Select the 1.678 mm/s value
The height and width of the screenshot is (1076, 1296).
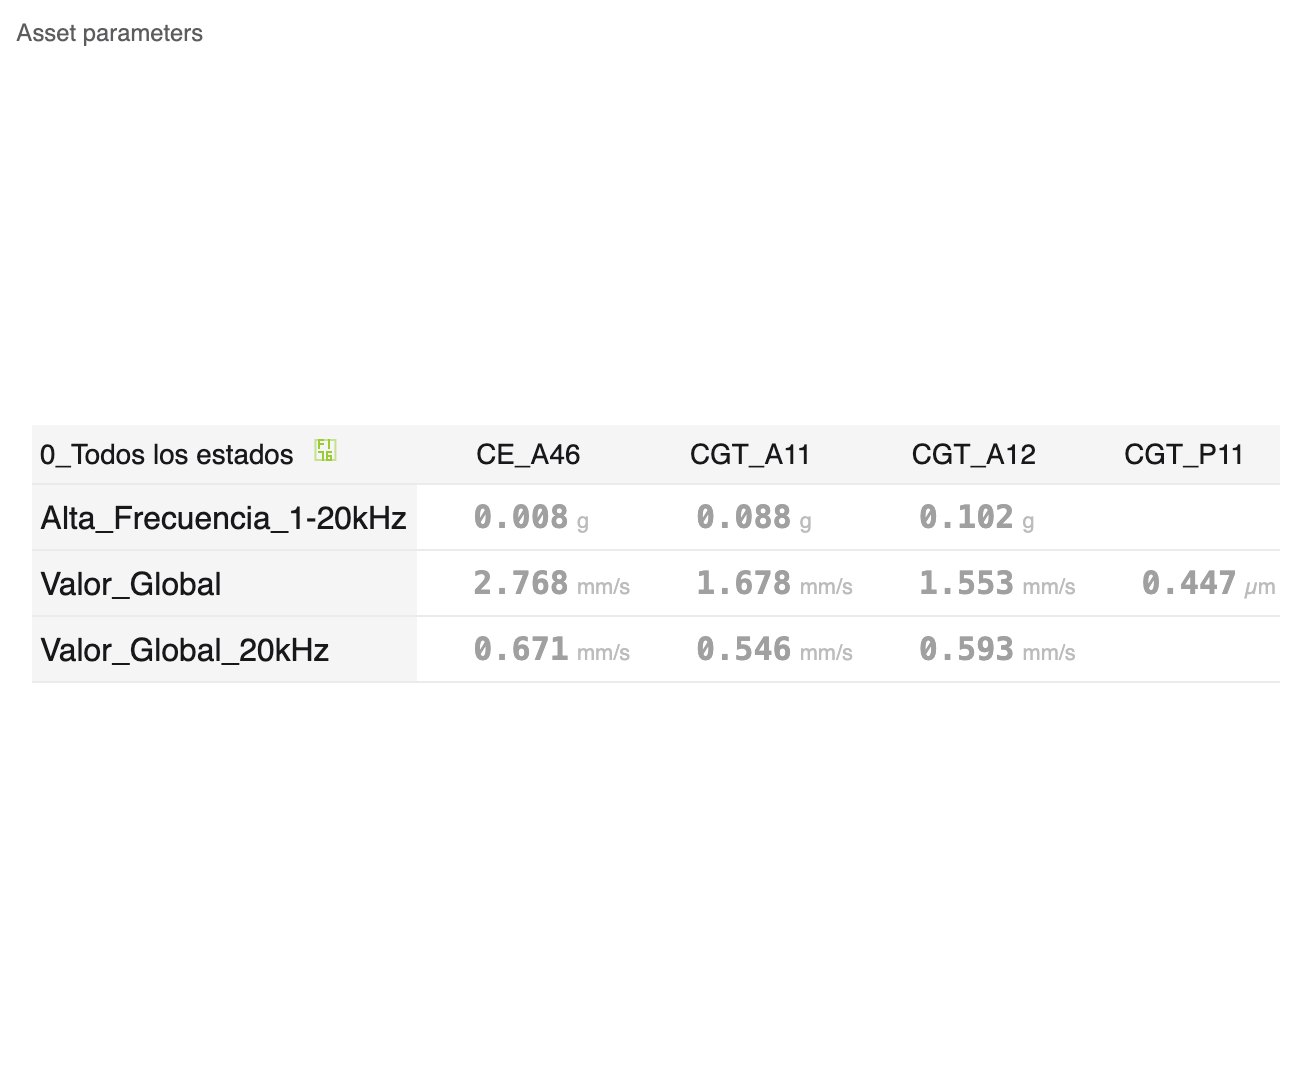(x=775, y=583)
